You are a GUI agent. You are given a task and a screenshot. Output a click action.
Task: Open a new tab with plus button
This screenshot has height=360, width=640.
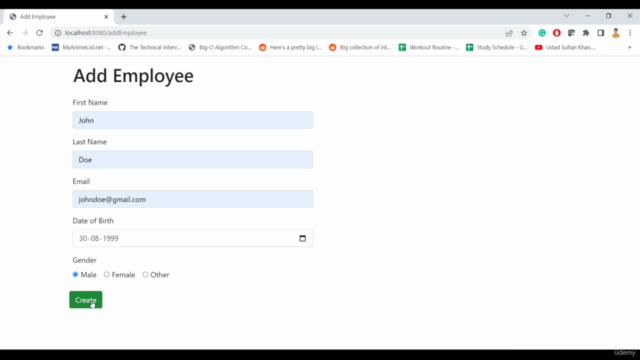tap(124, 17)
